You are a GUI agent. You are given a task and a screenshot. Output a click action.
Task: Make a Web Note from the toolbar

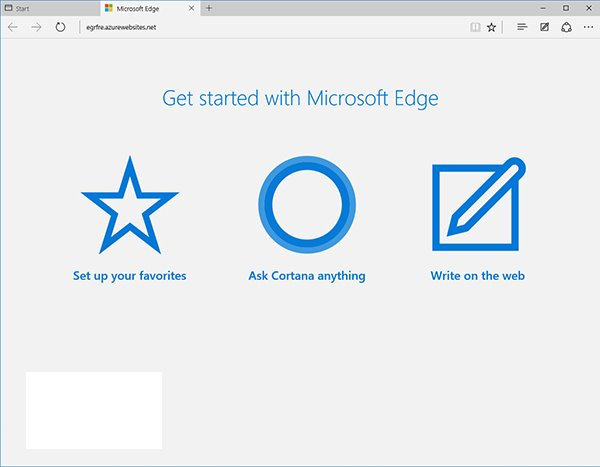[x=545, y=28]
